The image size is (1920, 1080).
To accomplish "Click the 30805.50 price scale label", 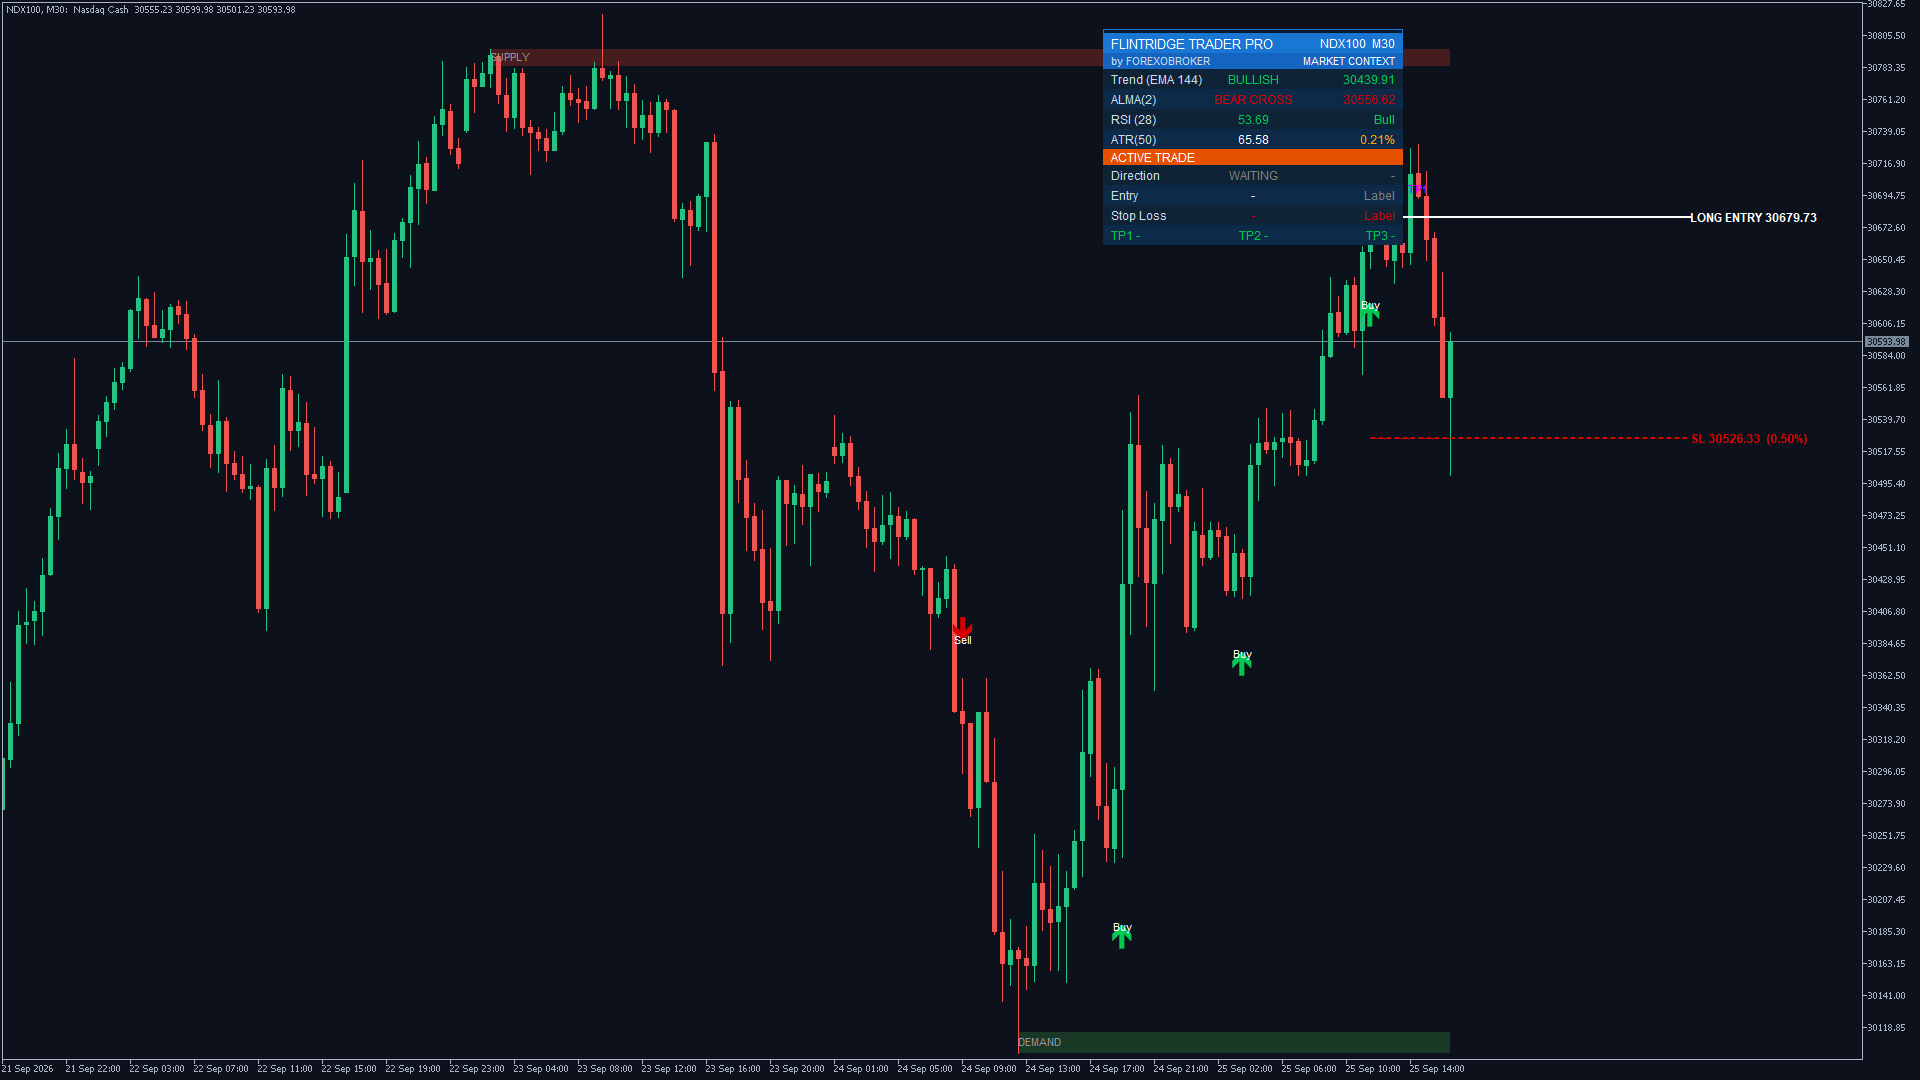I will pos(1886,36).
